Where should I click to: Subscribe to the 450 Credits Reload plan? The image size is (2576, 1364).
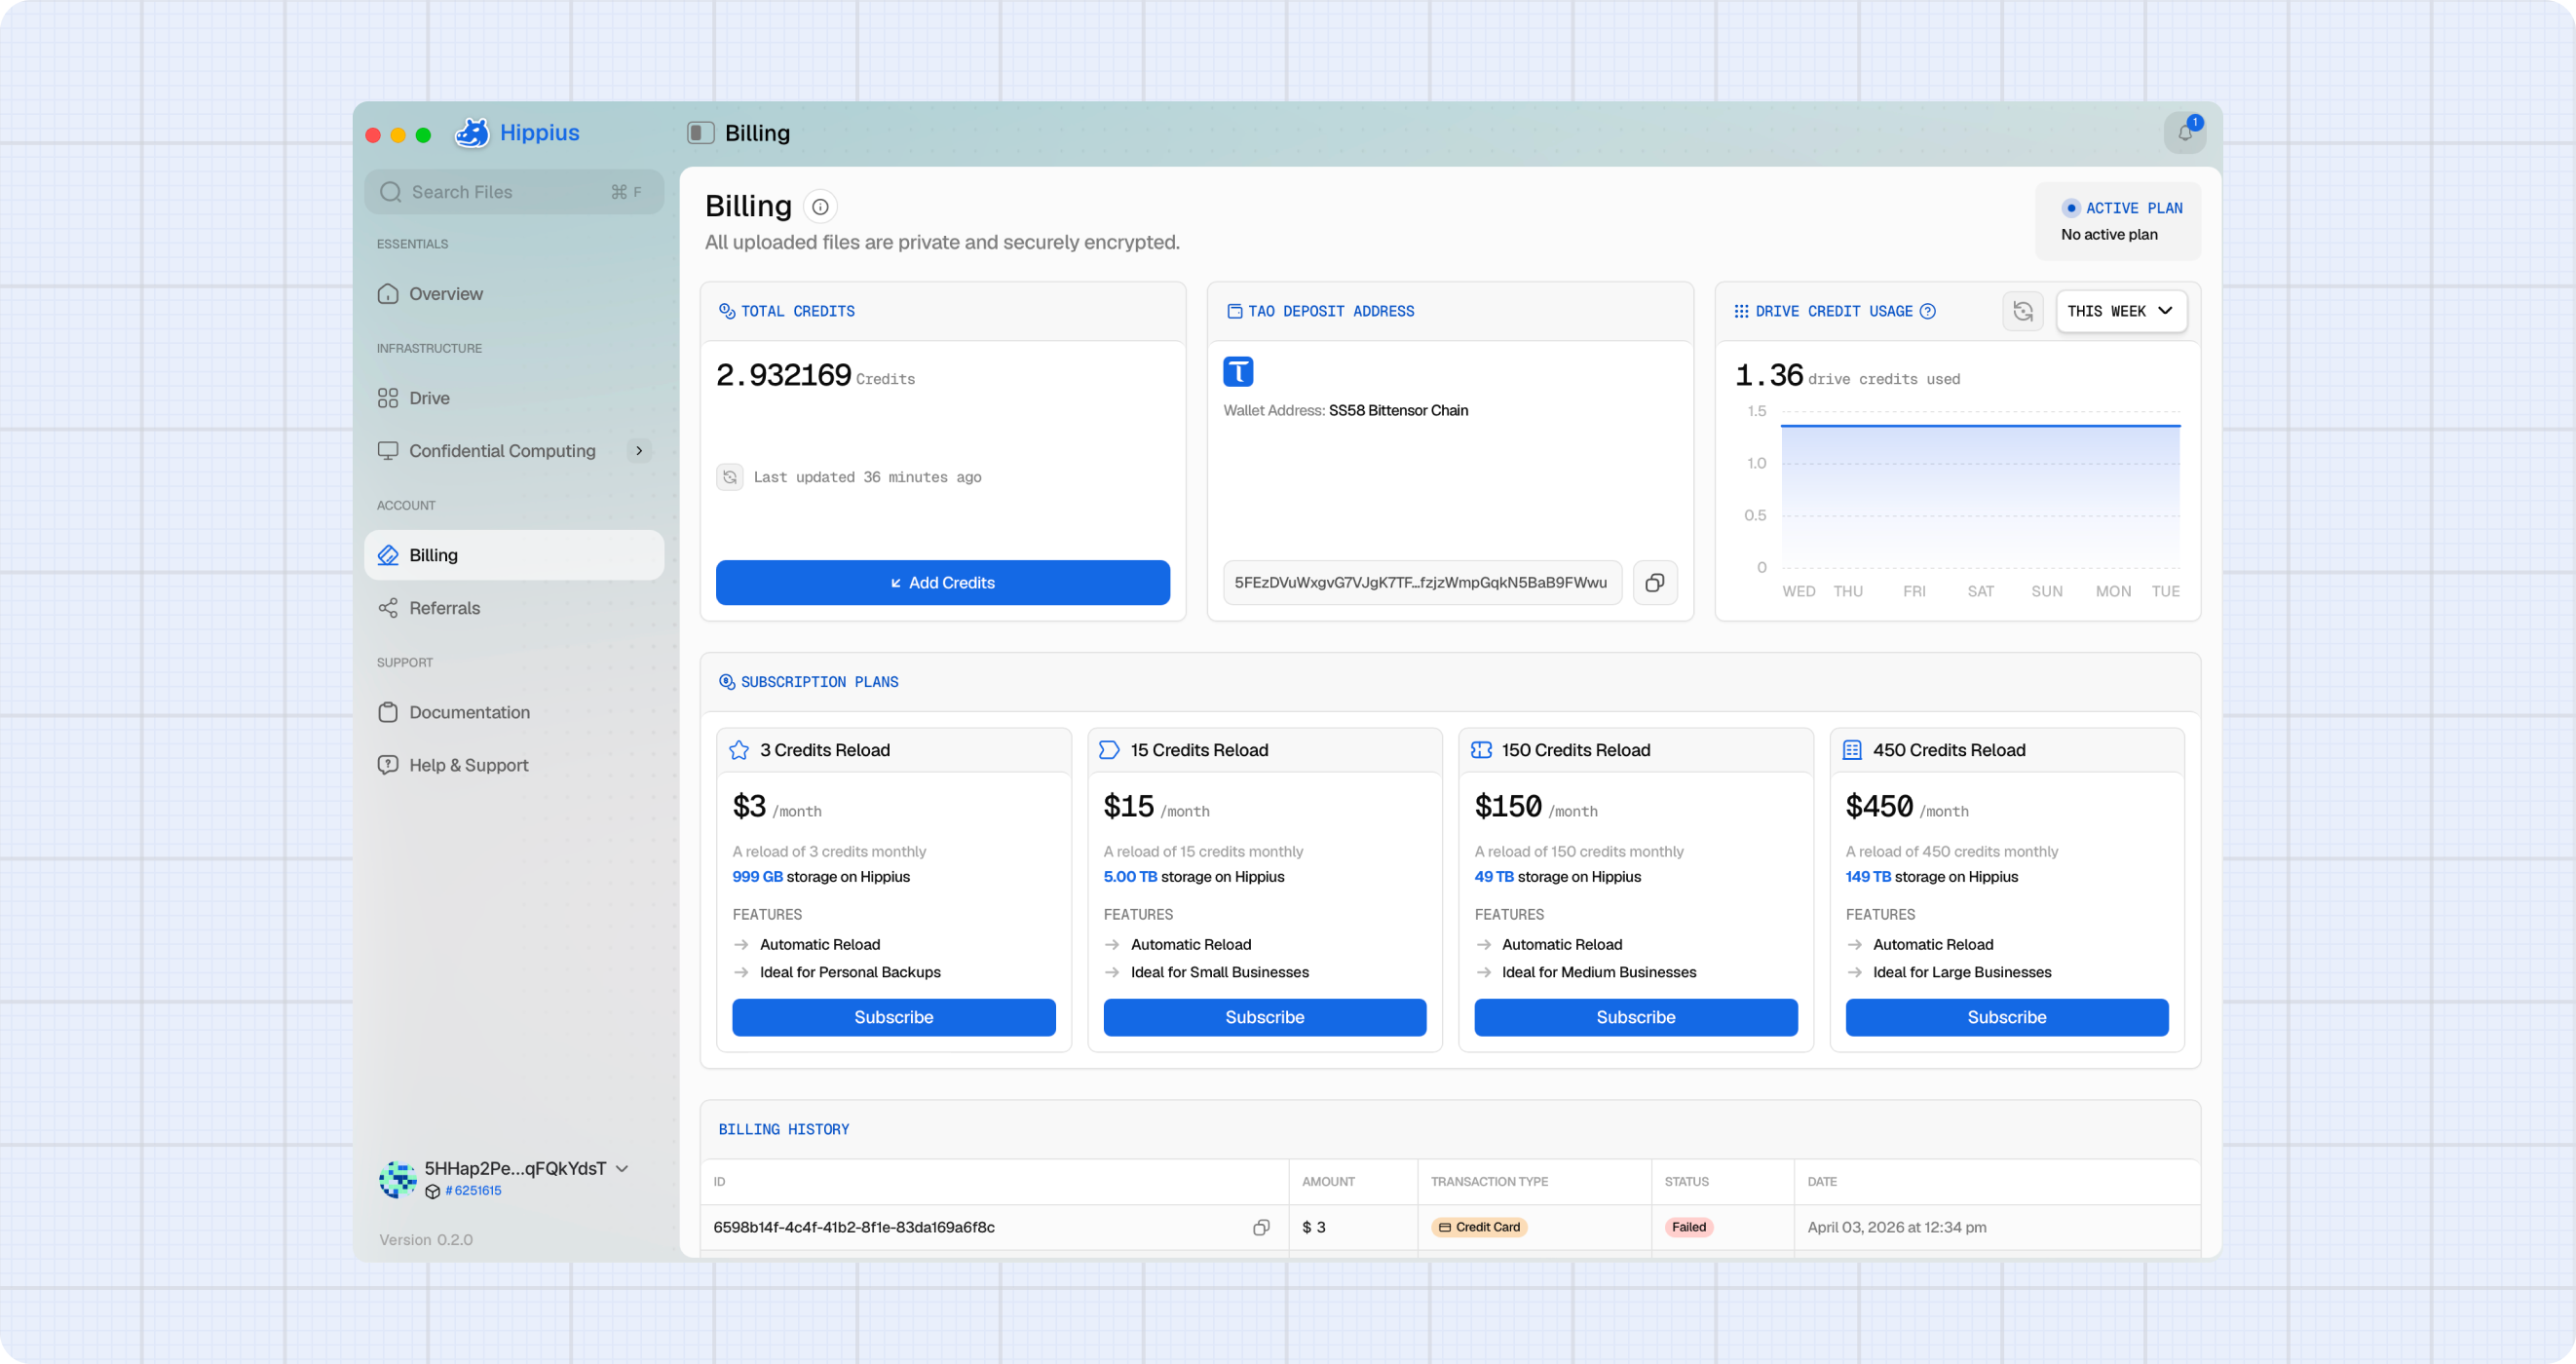(x=2007, y=1018)
